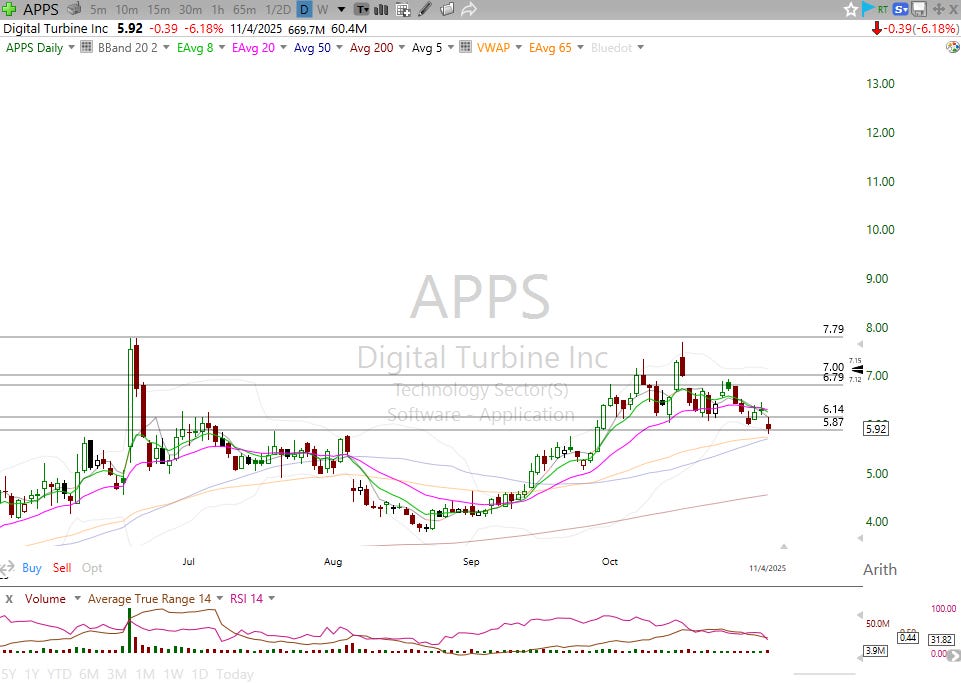Click the favorite star icon
Image resolution: width=961 pixels, height=683 pixels.
(851, 9)
